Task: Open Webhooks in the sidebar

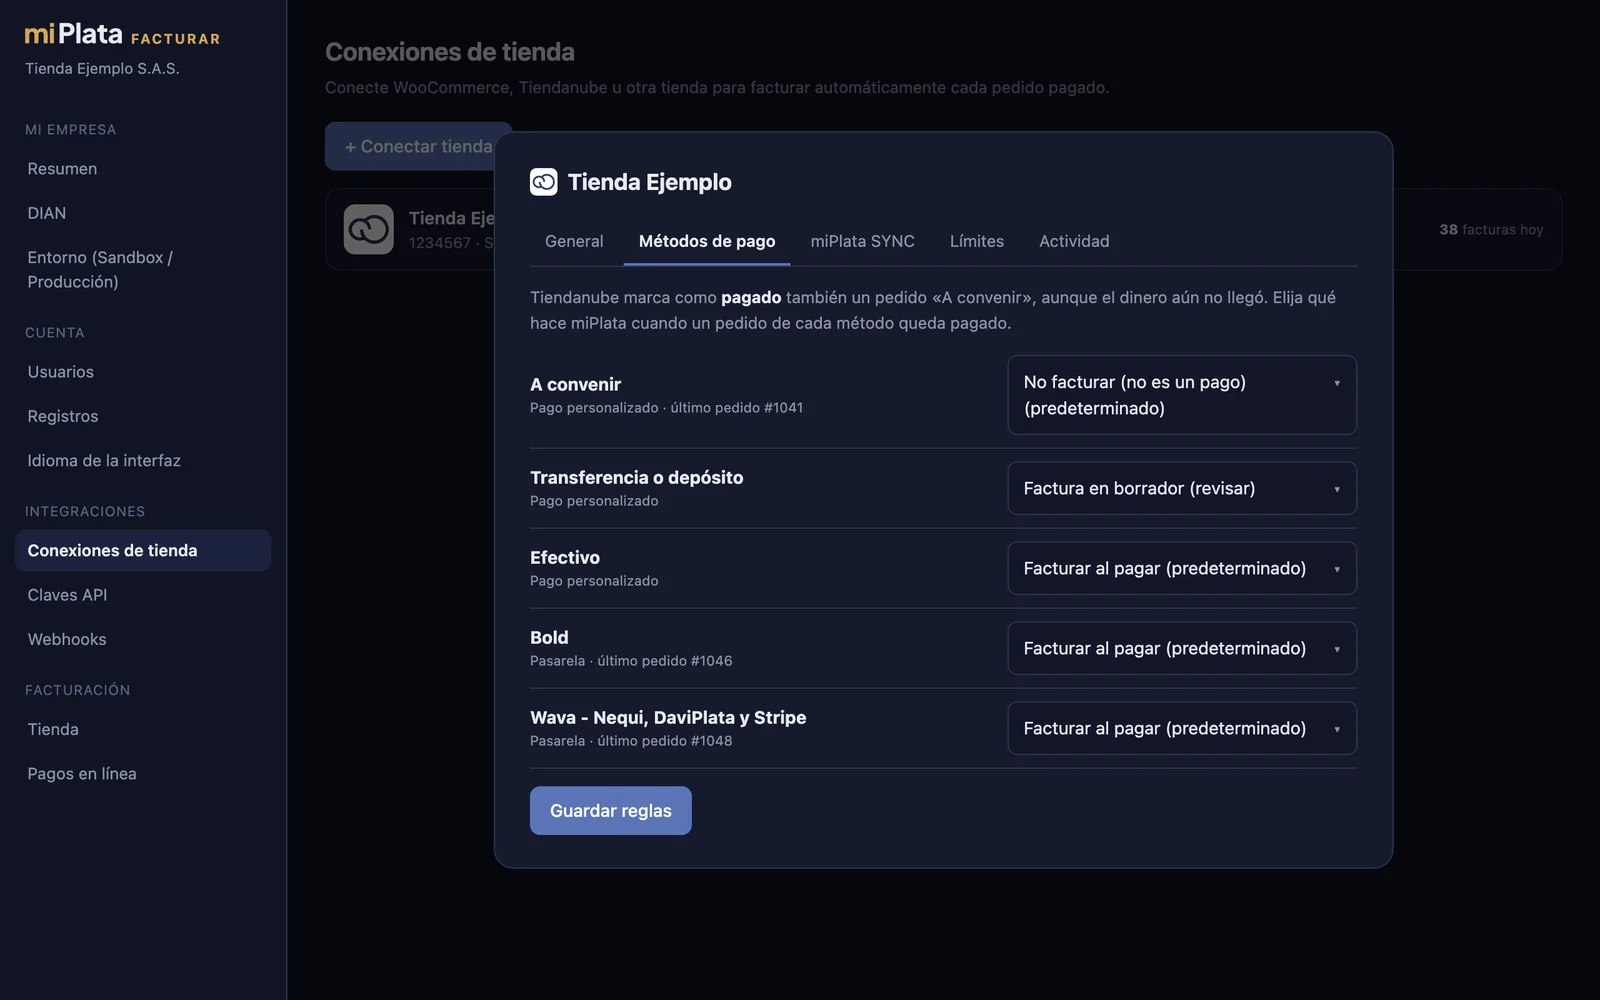Action: coord(143,639)
